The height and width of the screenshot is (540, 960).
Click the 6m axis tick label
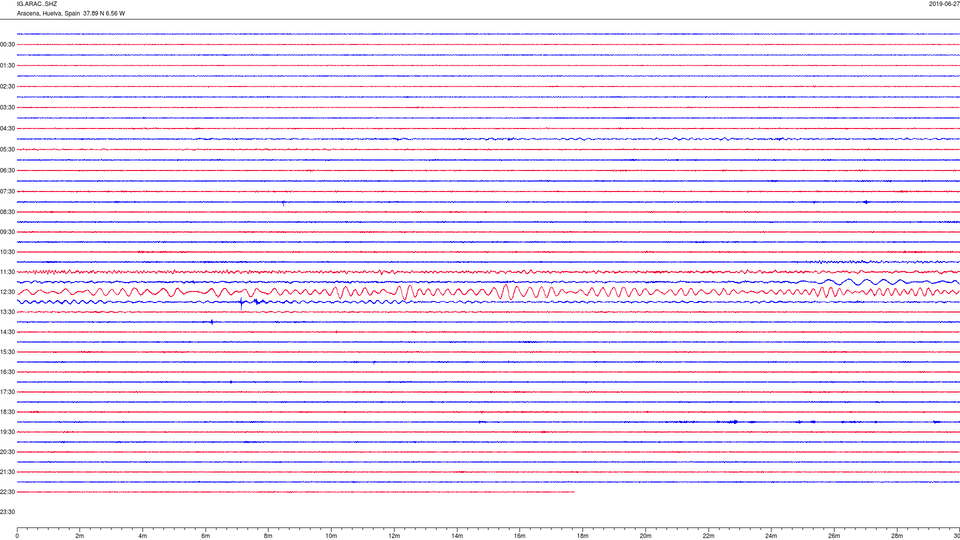(x=206, y=536)
